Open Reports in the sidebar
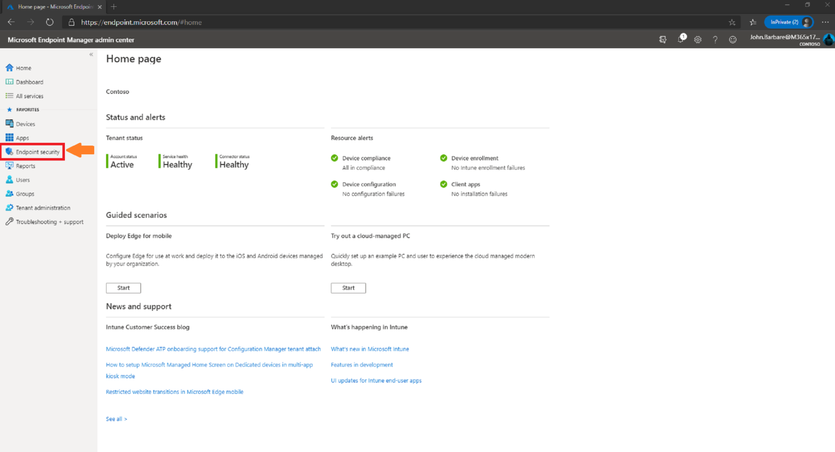The height and width of the screenshot is (452, 835). 20,166
